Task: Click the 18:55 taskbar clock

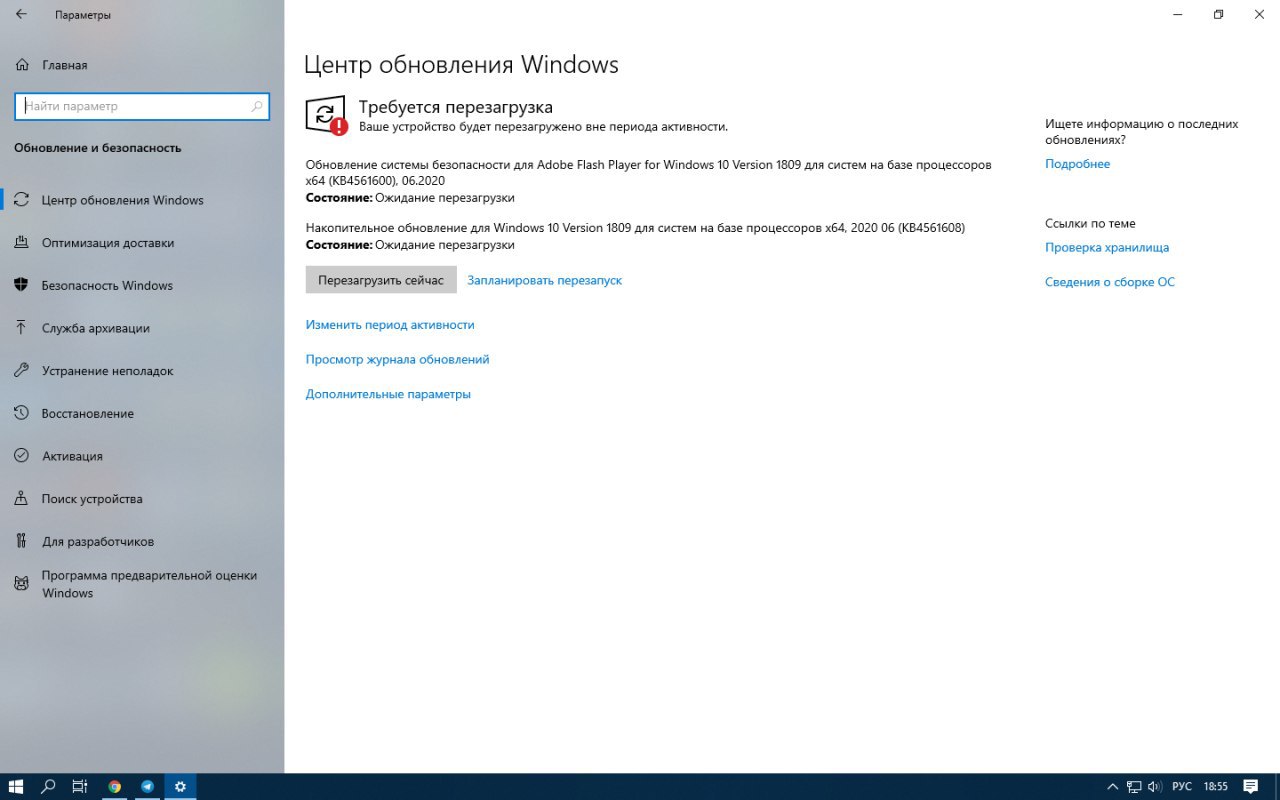Action: pyautogui.click(x=1216, y=787)
